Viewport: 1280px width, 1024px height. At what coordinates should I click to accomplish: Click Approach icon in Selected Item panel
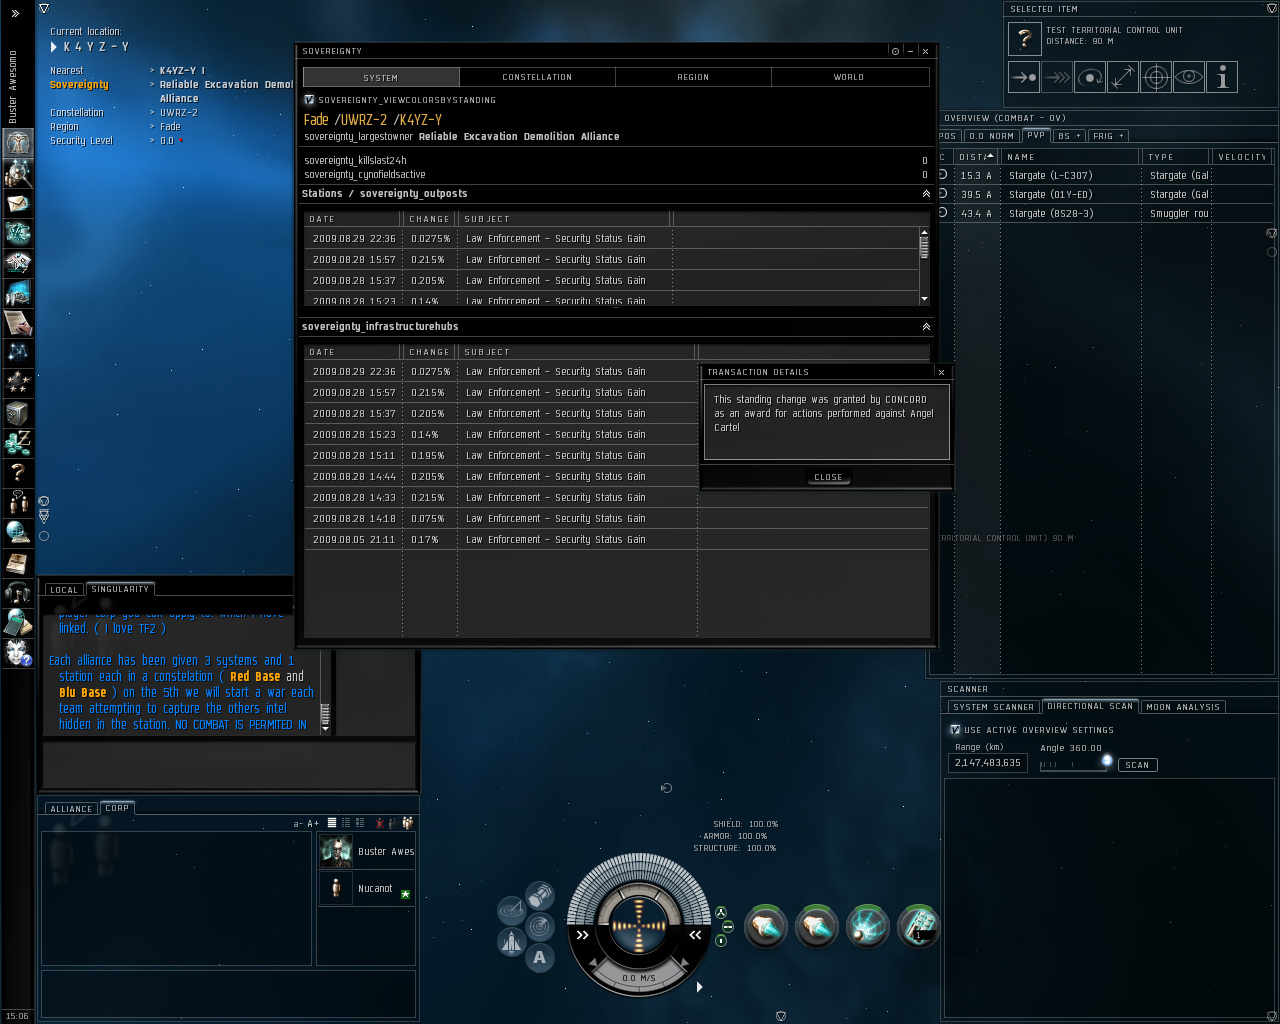pyautogui.click(x=1024, y=77)
